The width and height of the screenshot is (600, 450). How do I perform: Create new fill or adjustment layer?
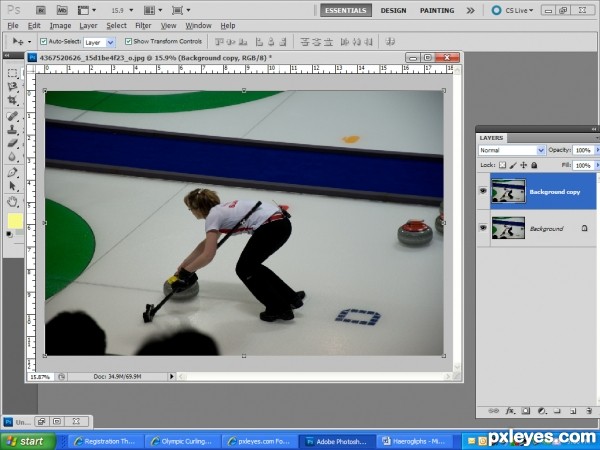click(x=541, y=411)
